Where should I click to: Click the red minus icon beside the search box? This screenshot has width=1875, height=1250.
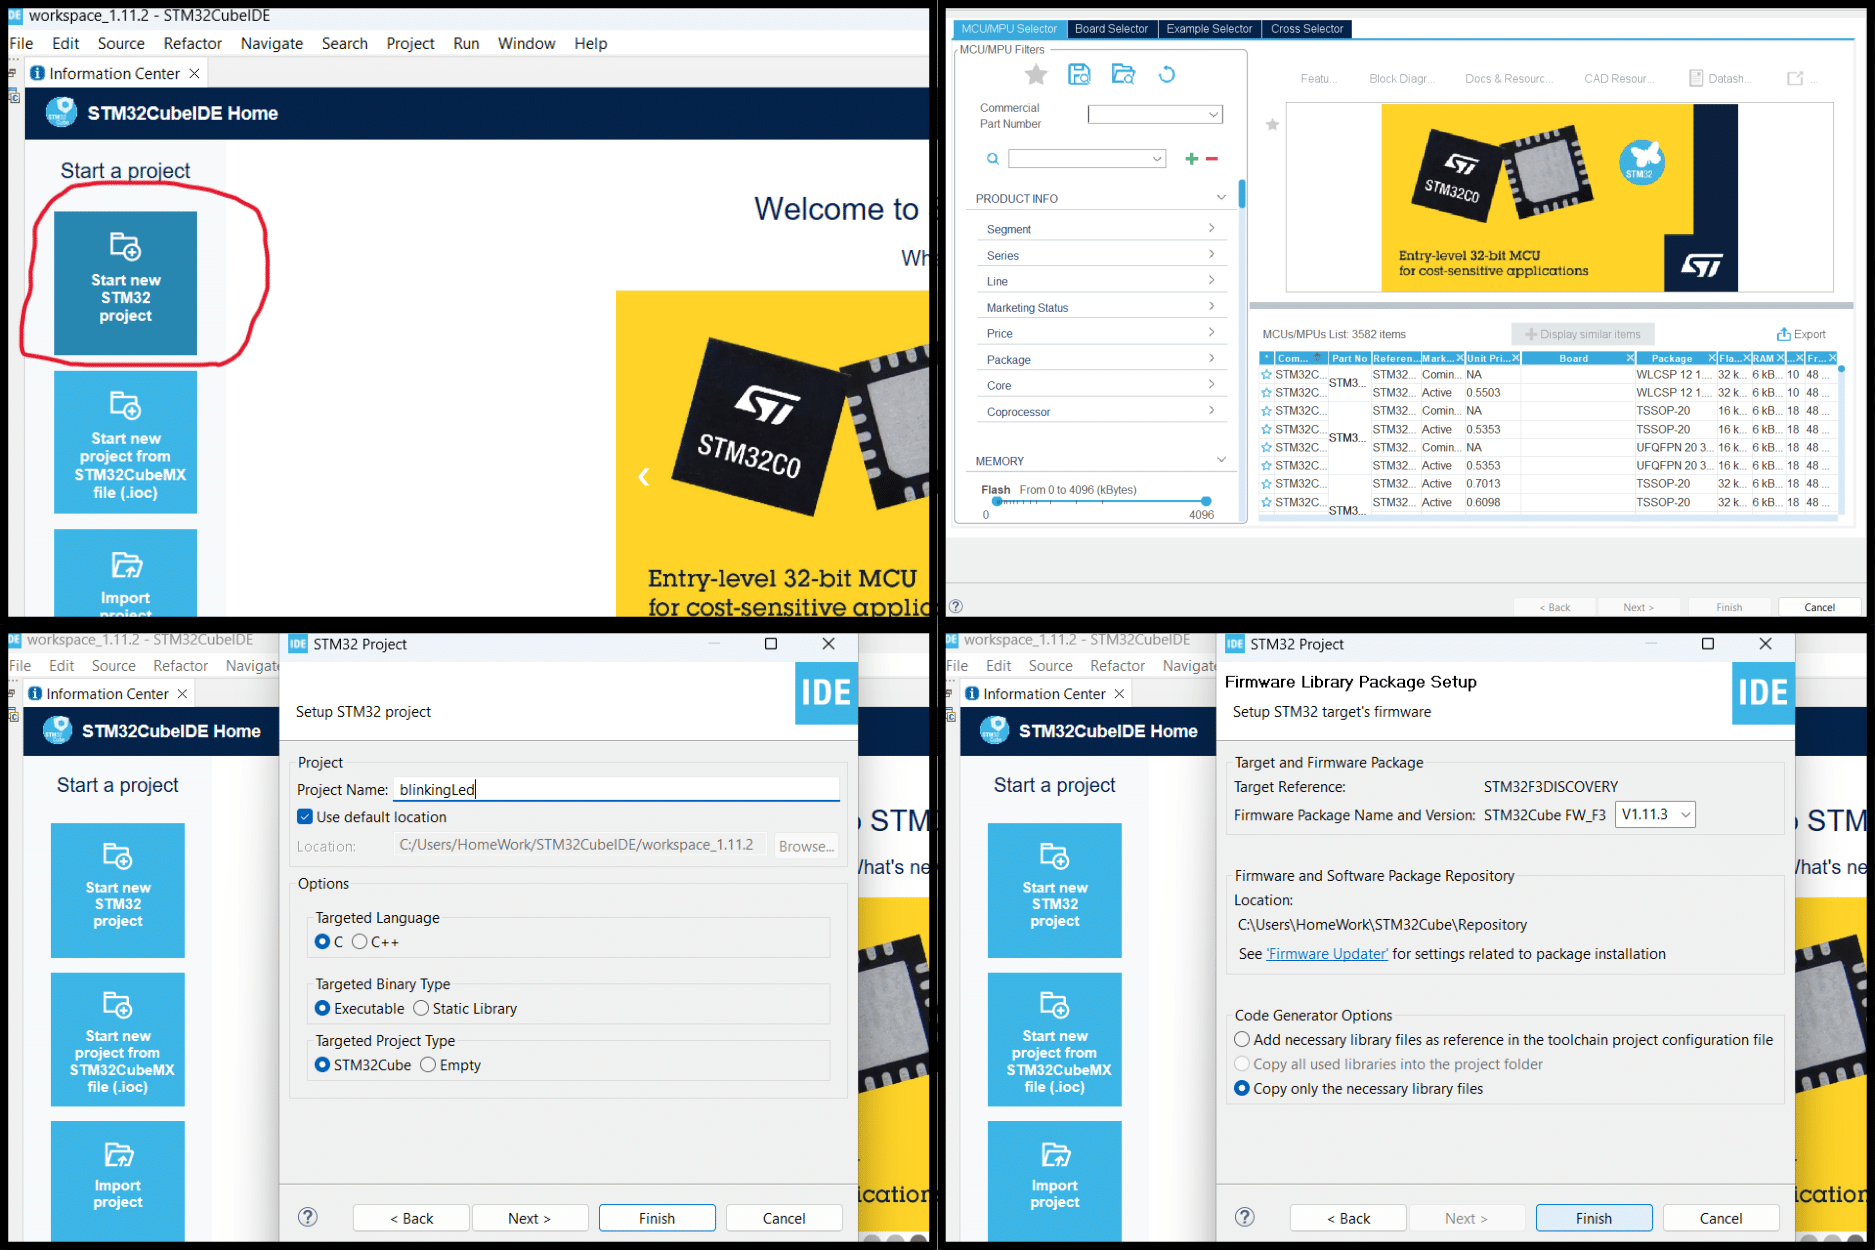(x=1212, y=159)
